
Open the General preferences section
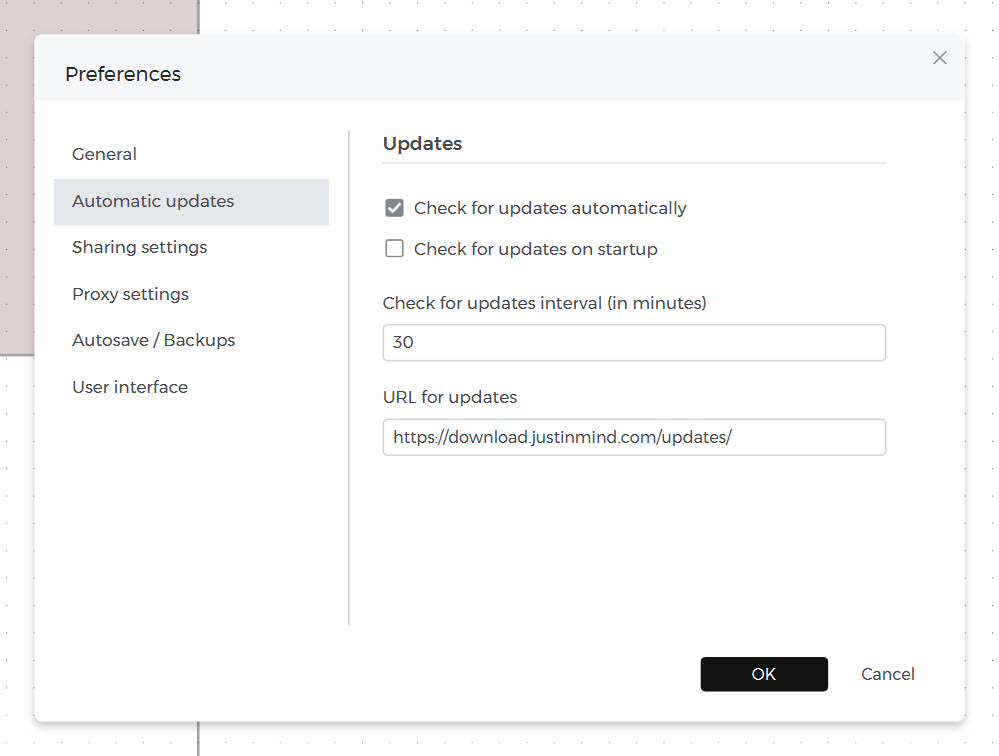(x=104, y=154)
